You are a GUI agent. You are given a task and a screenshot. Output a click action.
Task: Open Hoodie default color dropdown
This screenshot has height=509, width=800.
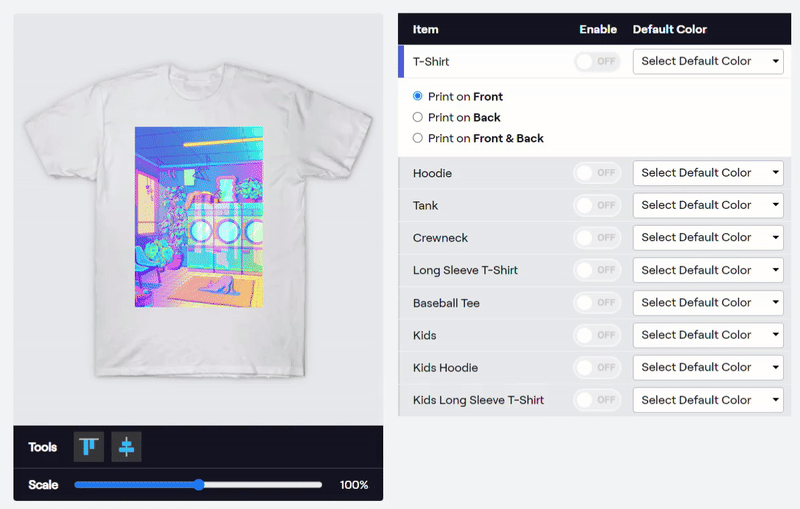708,173
